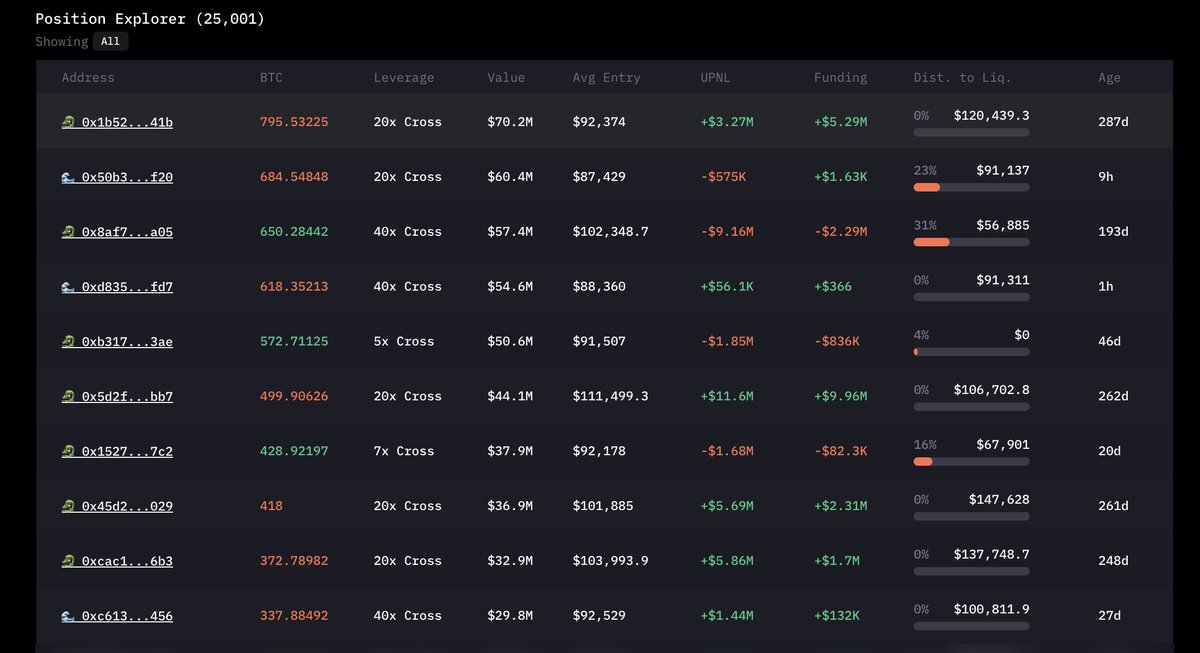Sort by the Leverage column header
The height and width of the screenshot is (653, 1200).
pos(403,78)
